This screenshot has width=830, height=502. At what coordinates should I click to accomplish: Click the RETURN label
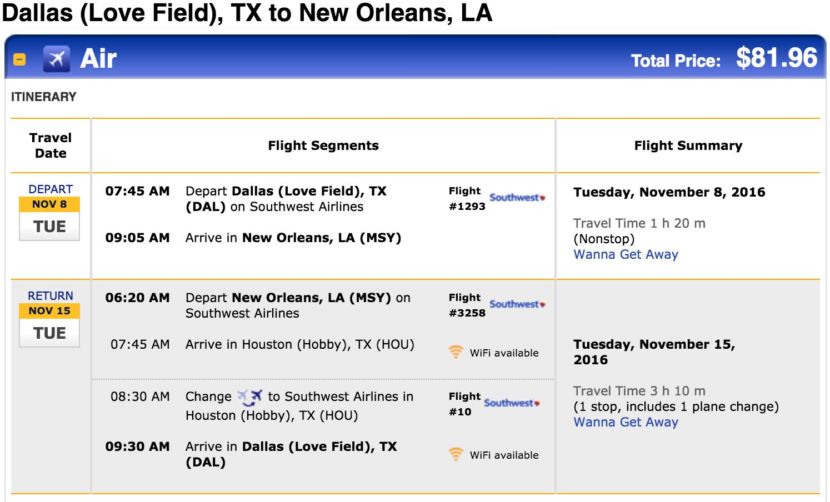[50, 295]
